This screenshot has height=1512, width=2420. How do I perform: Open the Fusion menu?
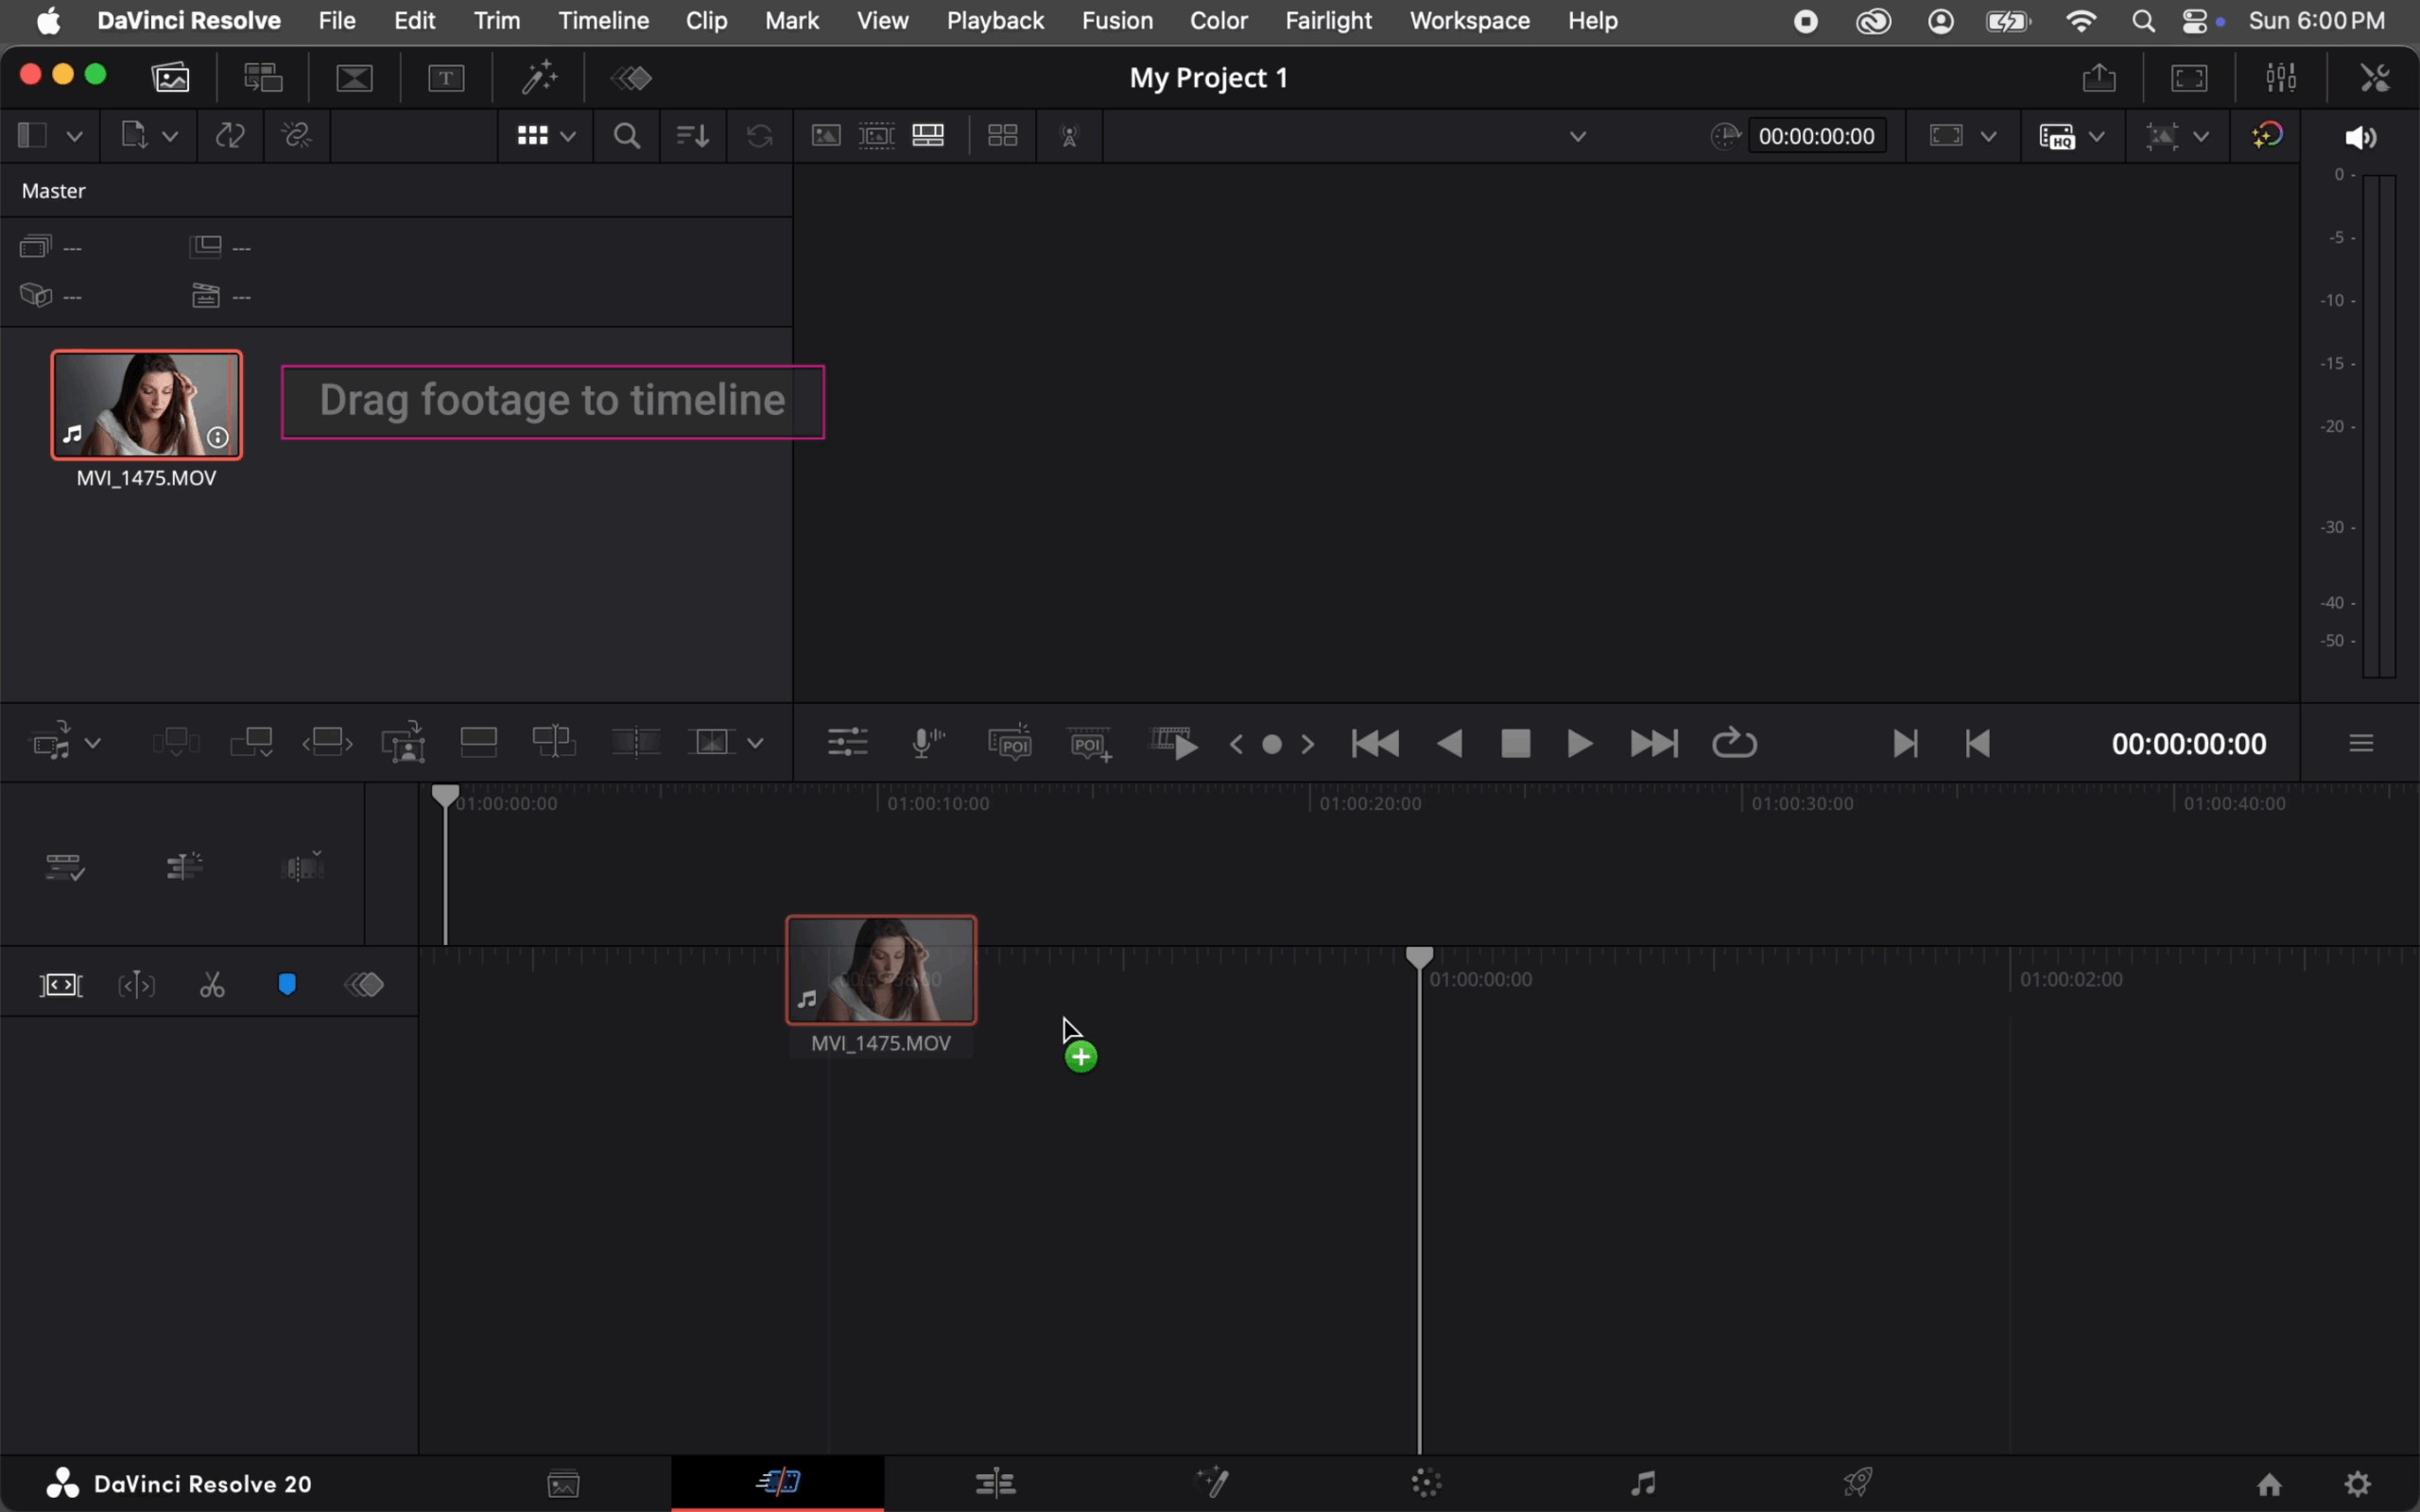click(x=1117, y=20)
